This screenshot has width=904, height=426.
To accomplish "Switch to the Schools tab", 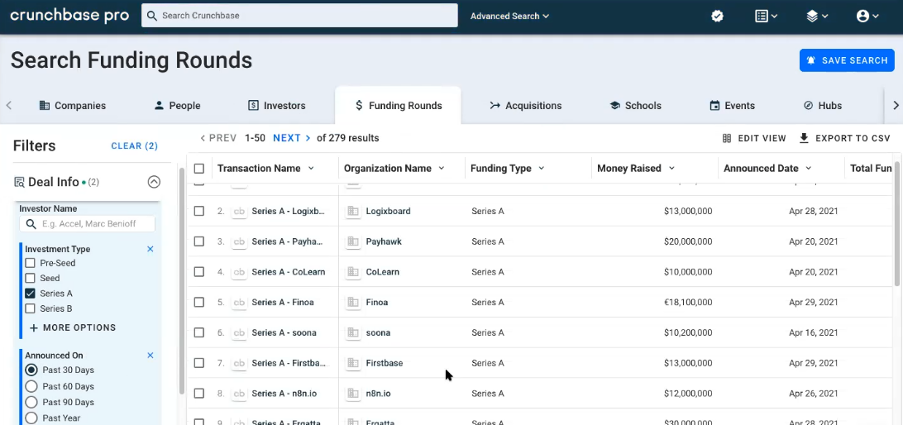I will point(635,105).
